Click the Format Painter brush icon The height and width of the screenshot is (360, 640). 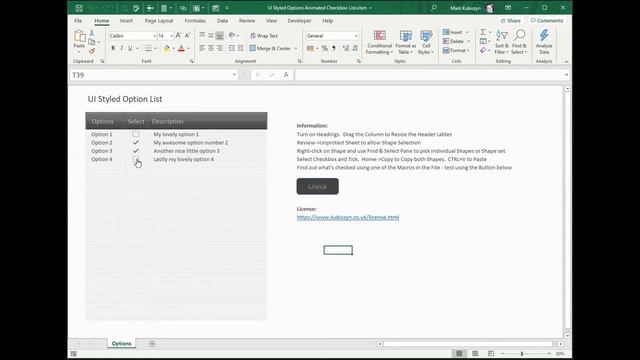pyautogui.click(x=92, y=51)
